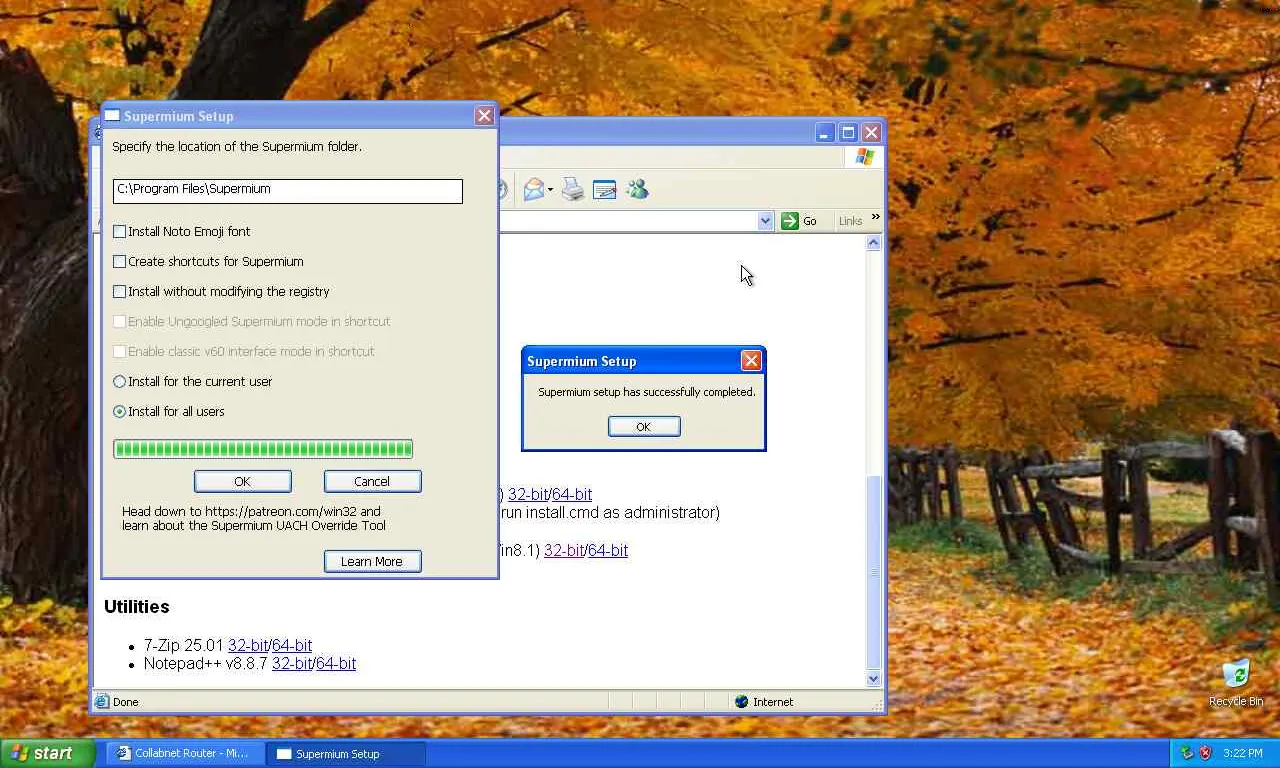Viewport: 1280px width, 768px height.
Task: Click the Internet zone globe in status bar
Action: [741, 702]
